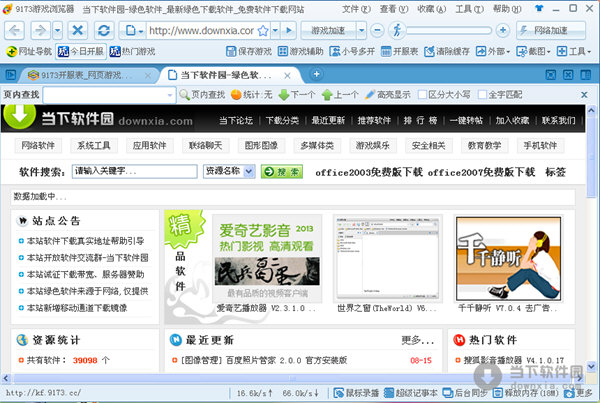Click 上一个 find-previous green arrow
Screen dimensions: 600x403
[340, 95]
